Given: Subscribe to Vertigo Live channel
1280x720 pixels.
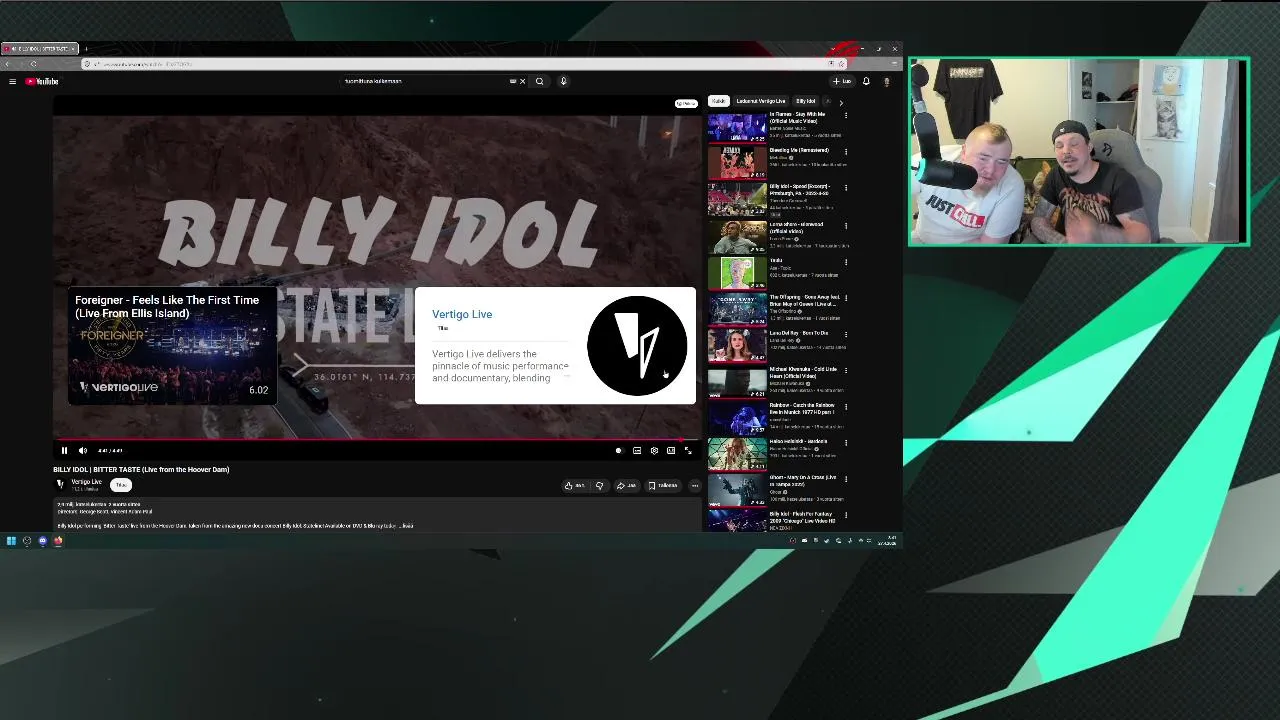Looking at the screenshot, I should 121,485.
